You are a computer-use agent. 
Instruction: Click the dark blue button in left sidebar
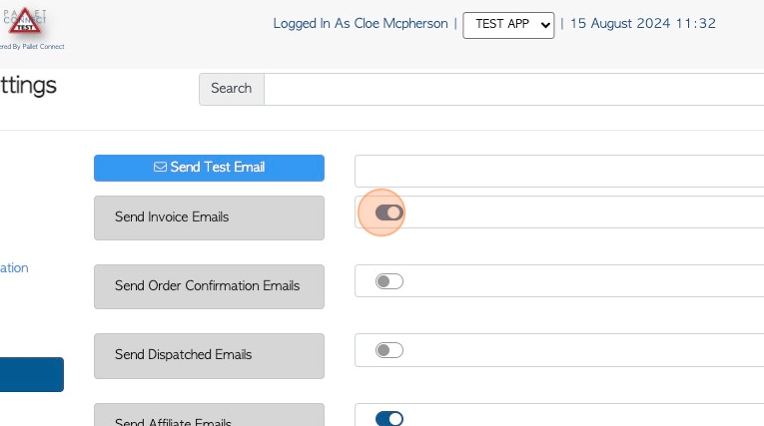coord(32,374)
